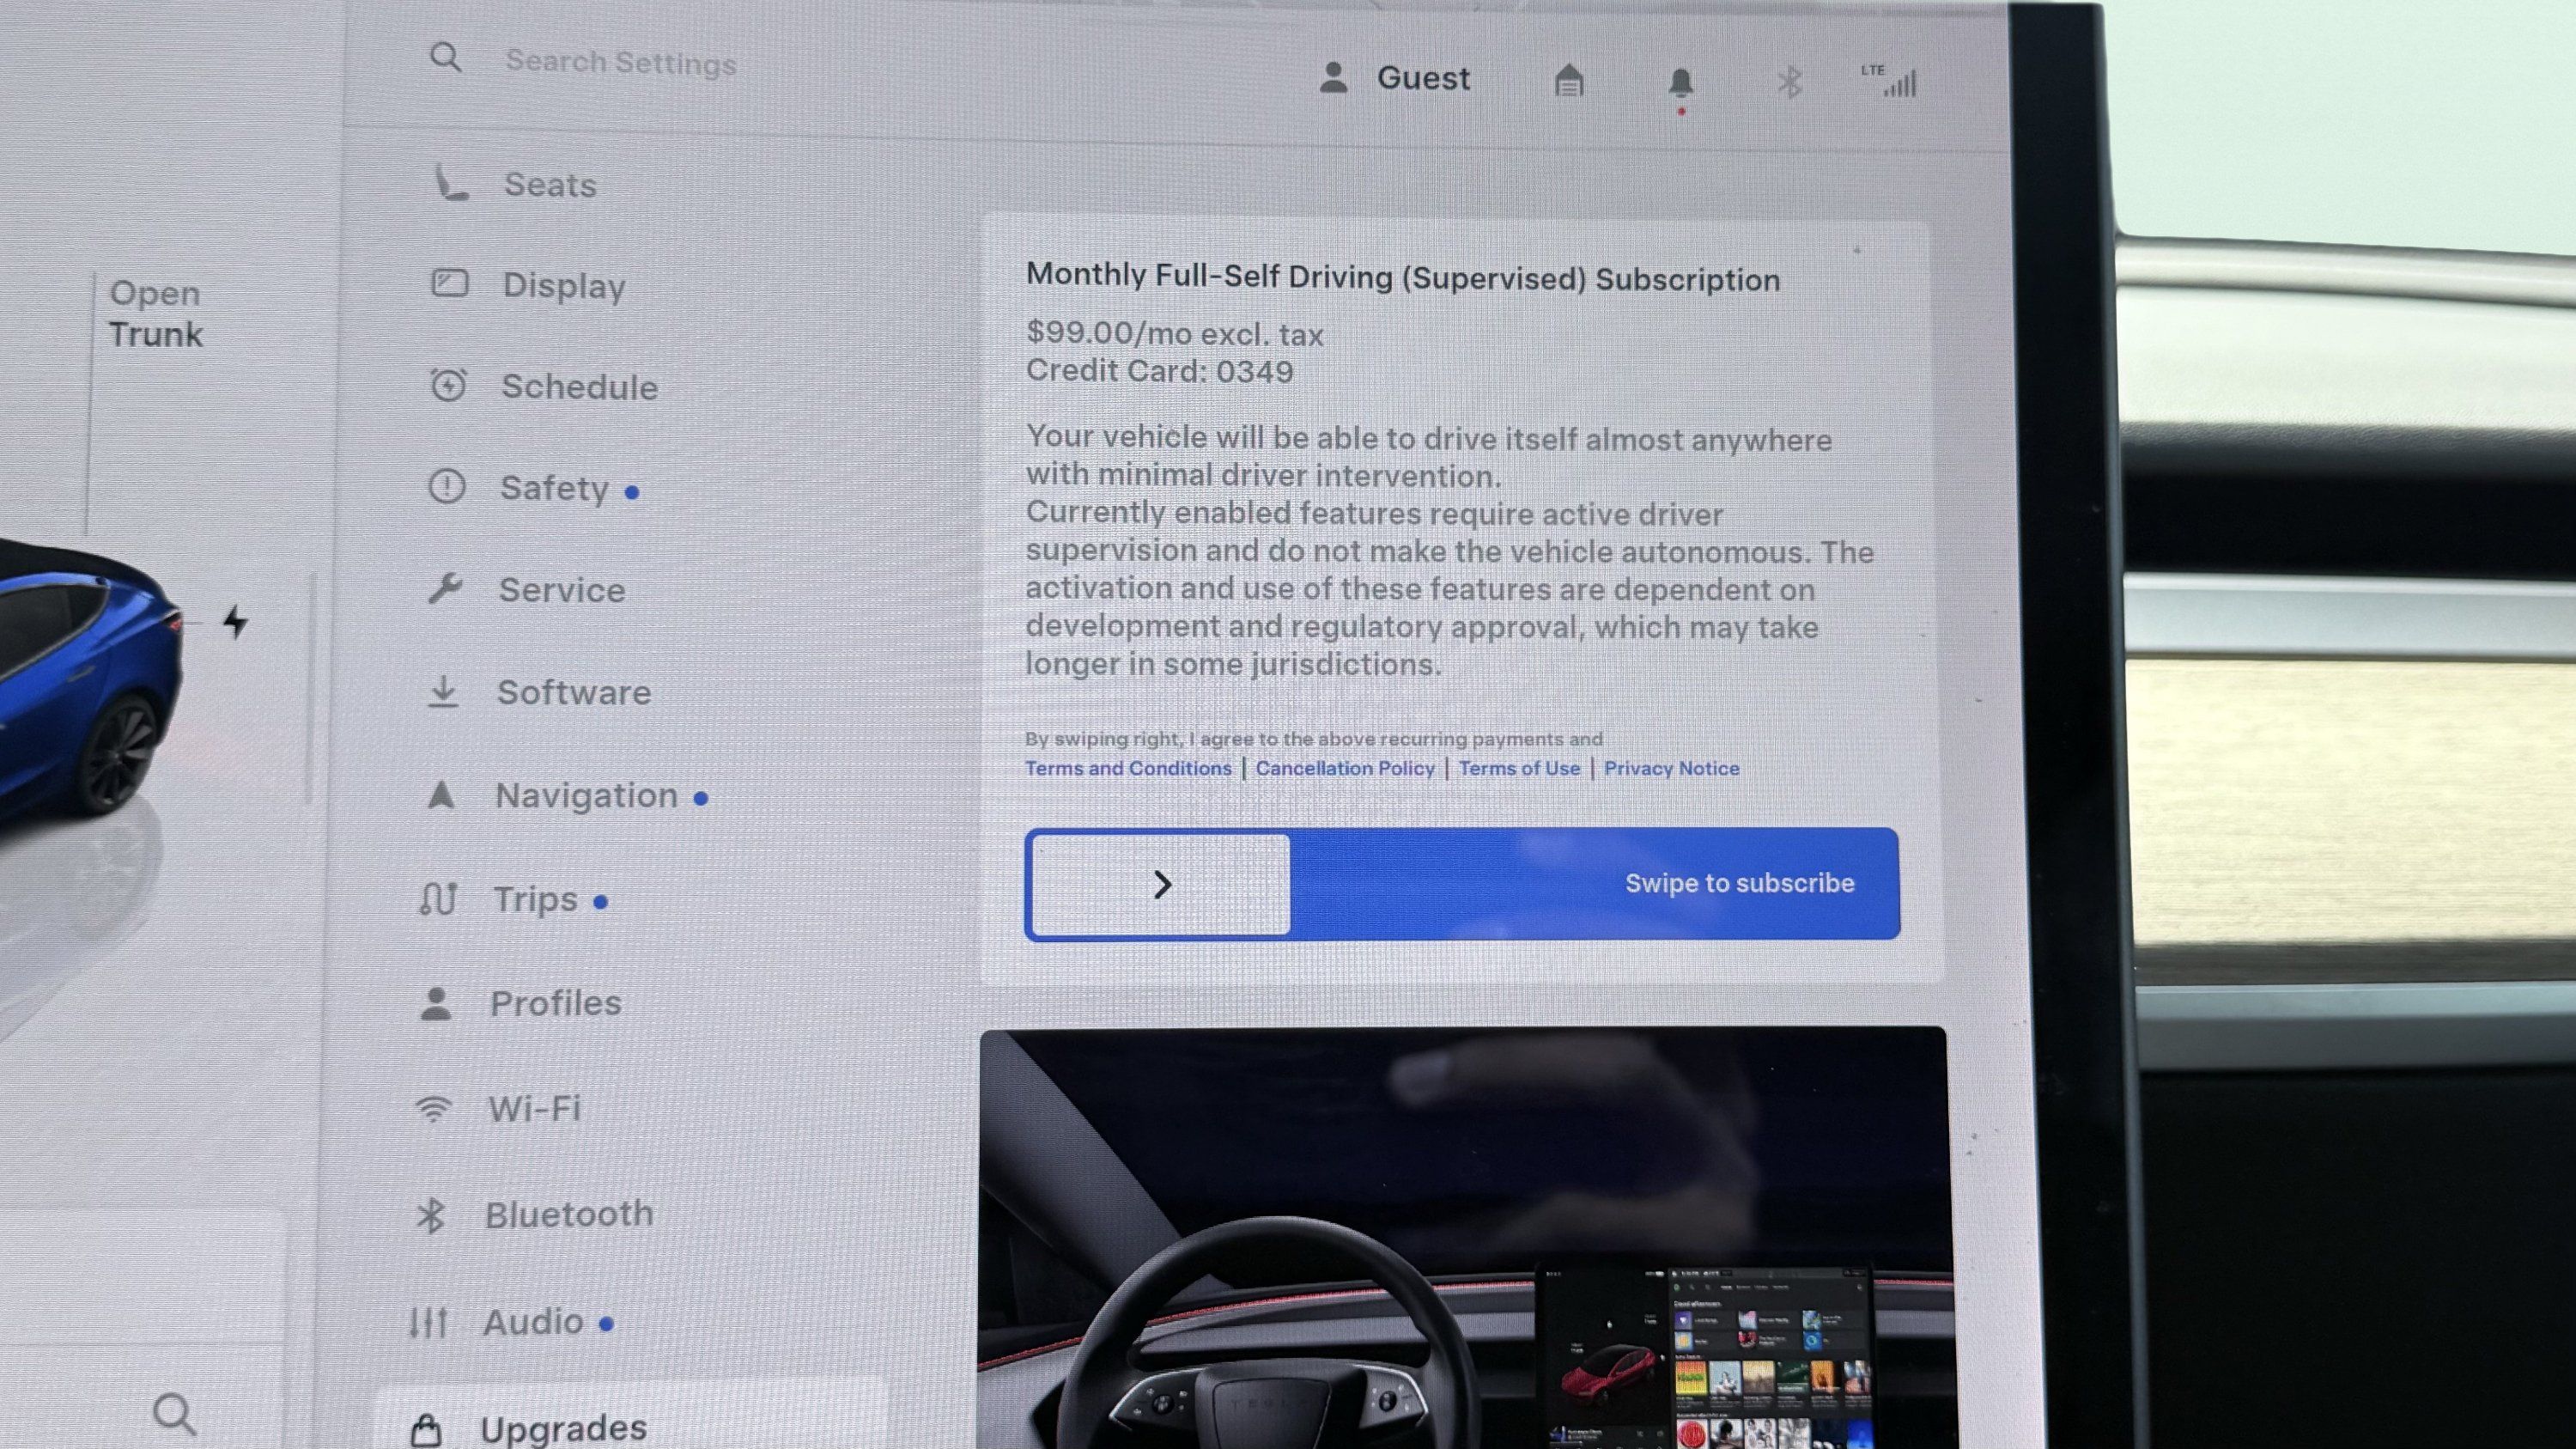Image resolution: width=2576 pixels, height=1449 pixels.
Task: Tap the bottom-left magnifier search icon
Action: (174, 1414)
